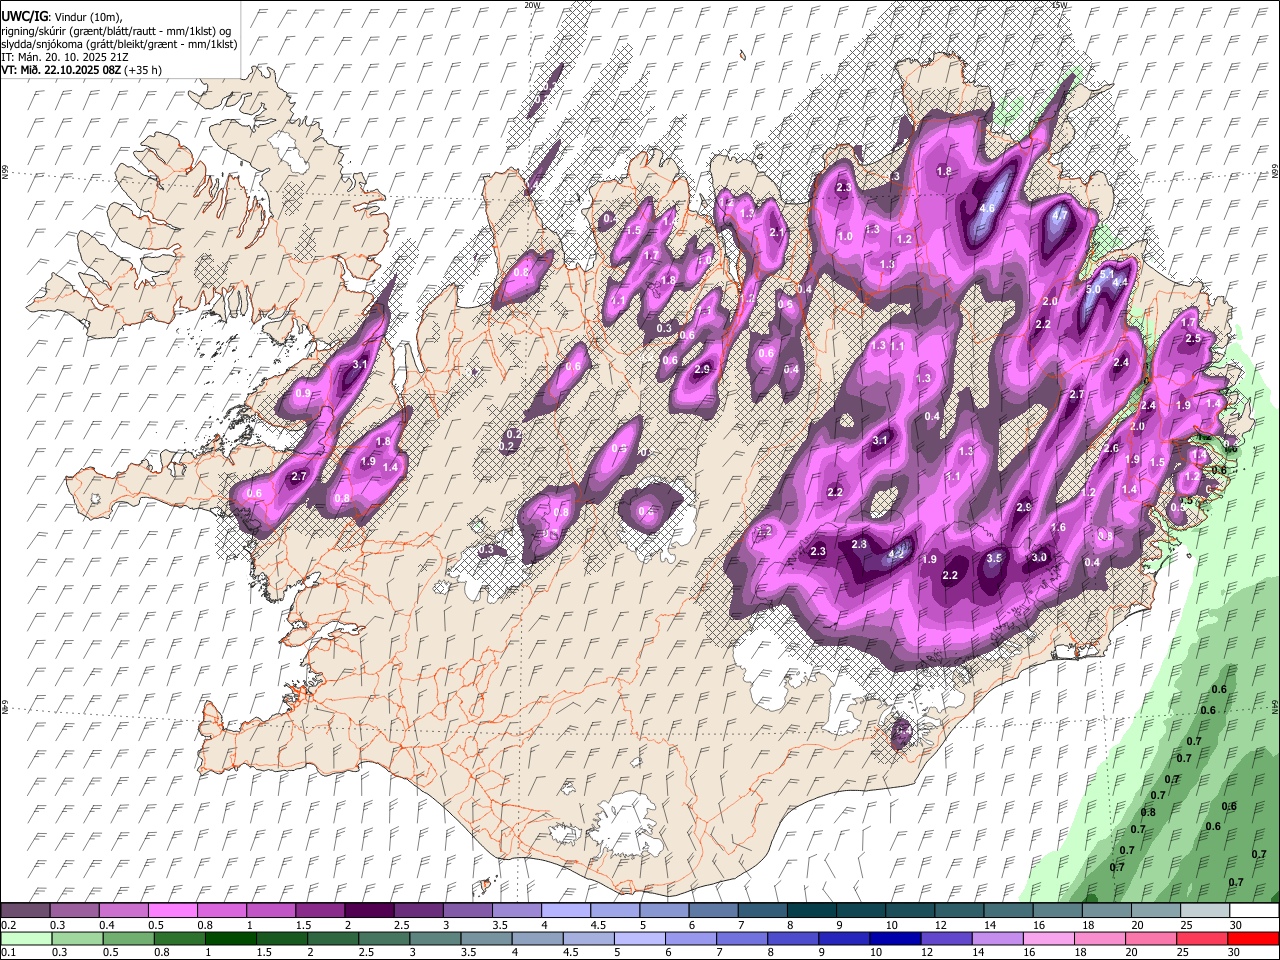Click the "UWC/IG: Vindur (10m)," title line
The image size is (1280, 960).
tap(62, 16)
